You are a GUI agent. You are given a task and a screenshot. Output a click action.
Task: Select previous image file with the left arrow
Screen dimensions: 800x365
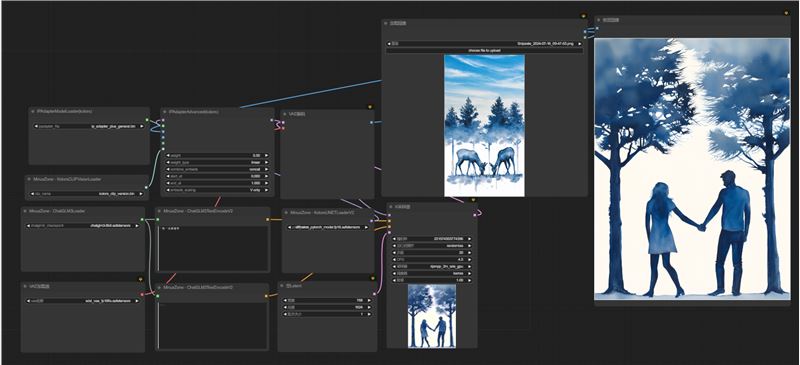click(x=389, y=44)
